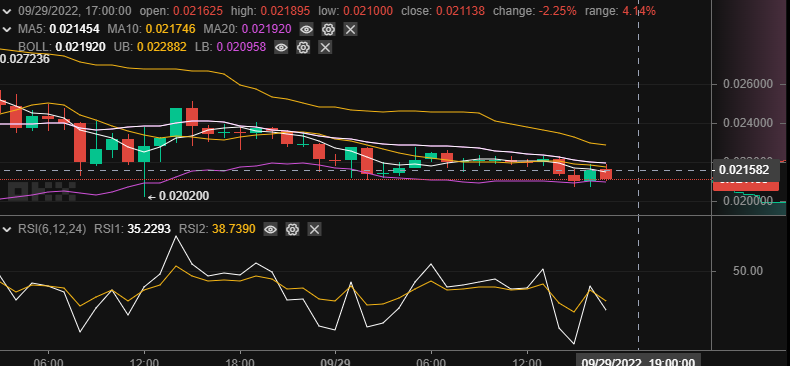
Task: Click the low price 0.021000
Action: point(368,11)
